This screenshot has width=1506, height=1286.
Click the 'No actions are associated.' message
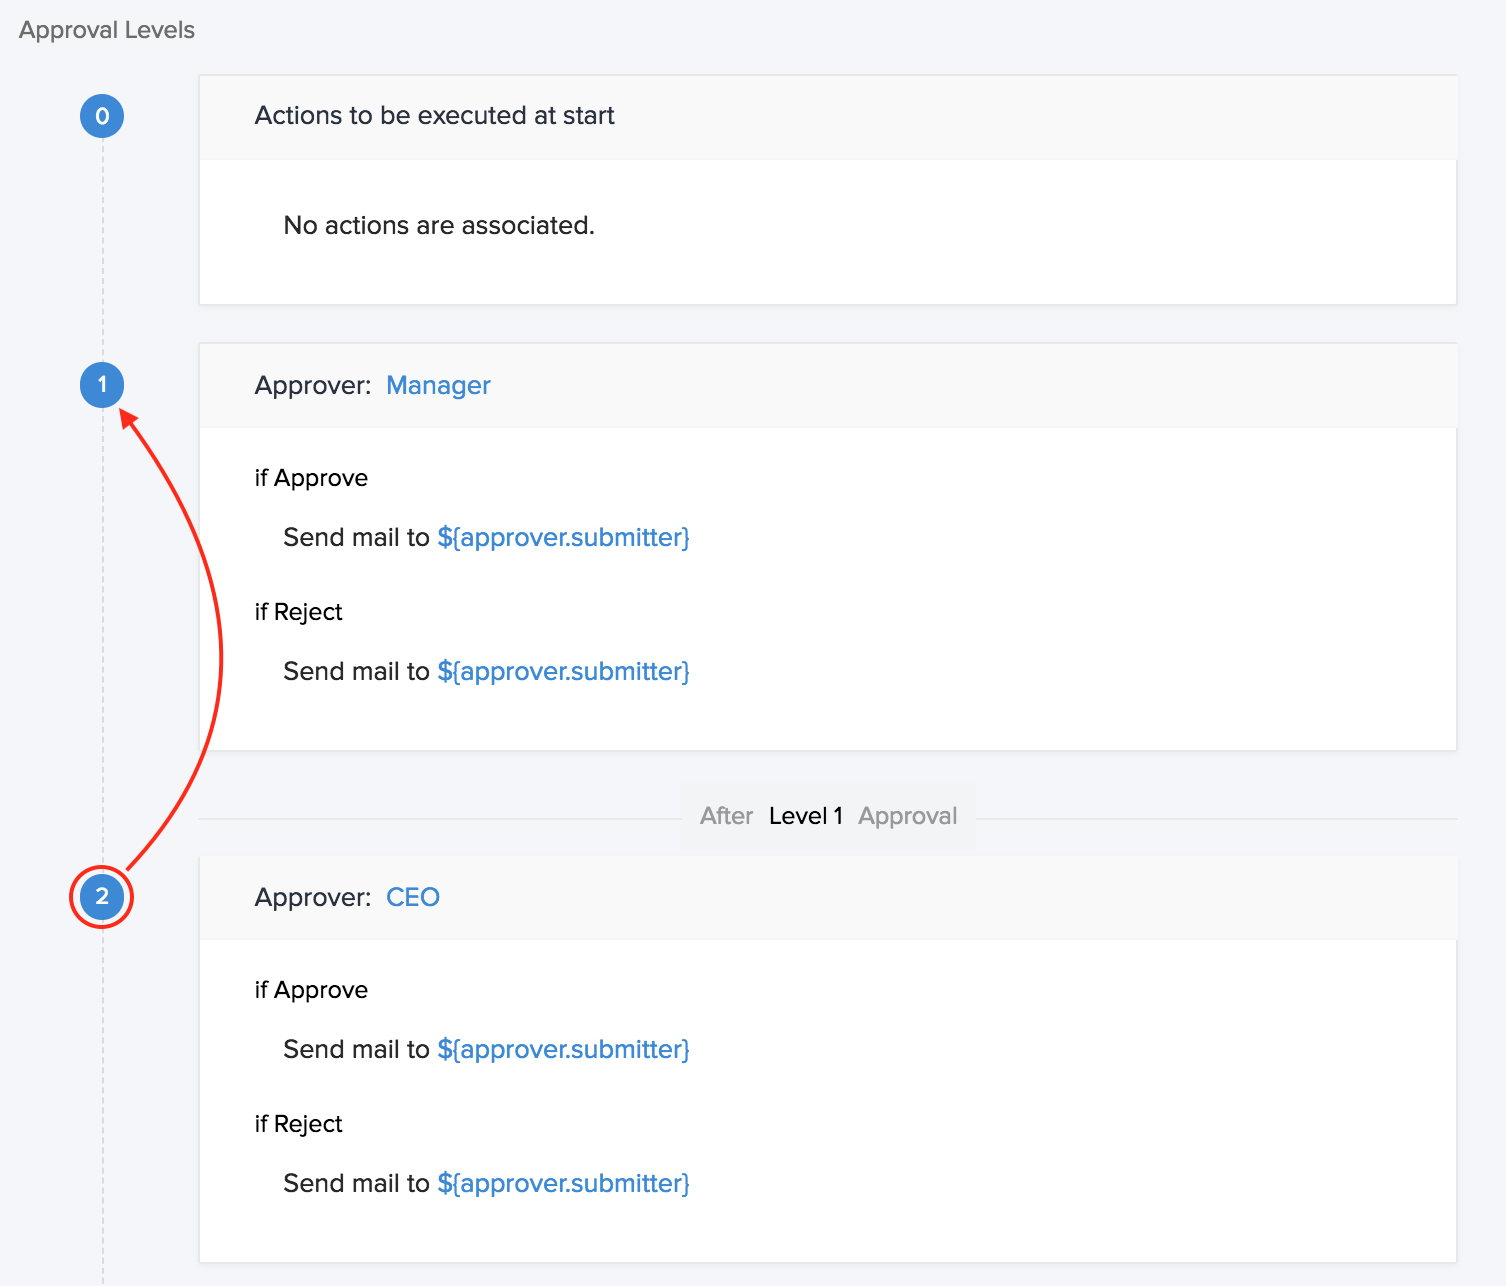pos(439,226)
